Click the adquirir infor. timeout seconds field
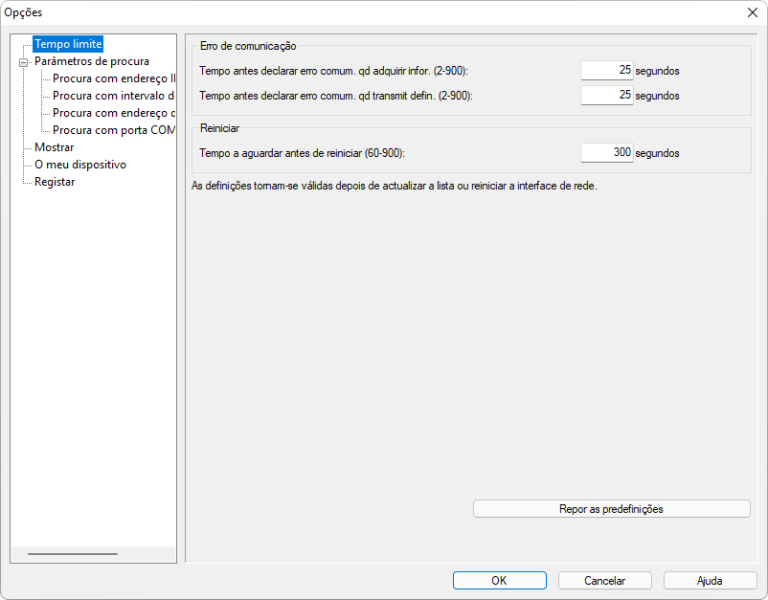The width and height of the screenshot is (768, 600). coord(606,70)
